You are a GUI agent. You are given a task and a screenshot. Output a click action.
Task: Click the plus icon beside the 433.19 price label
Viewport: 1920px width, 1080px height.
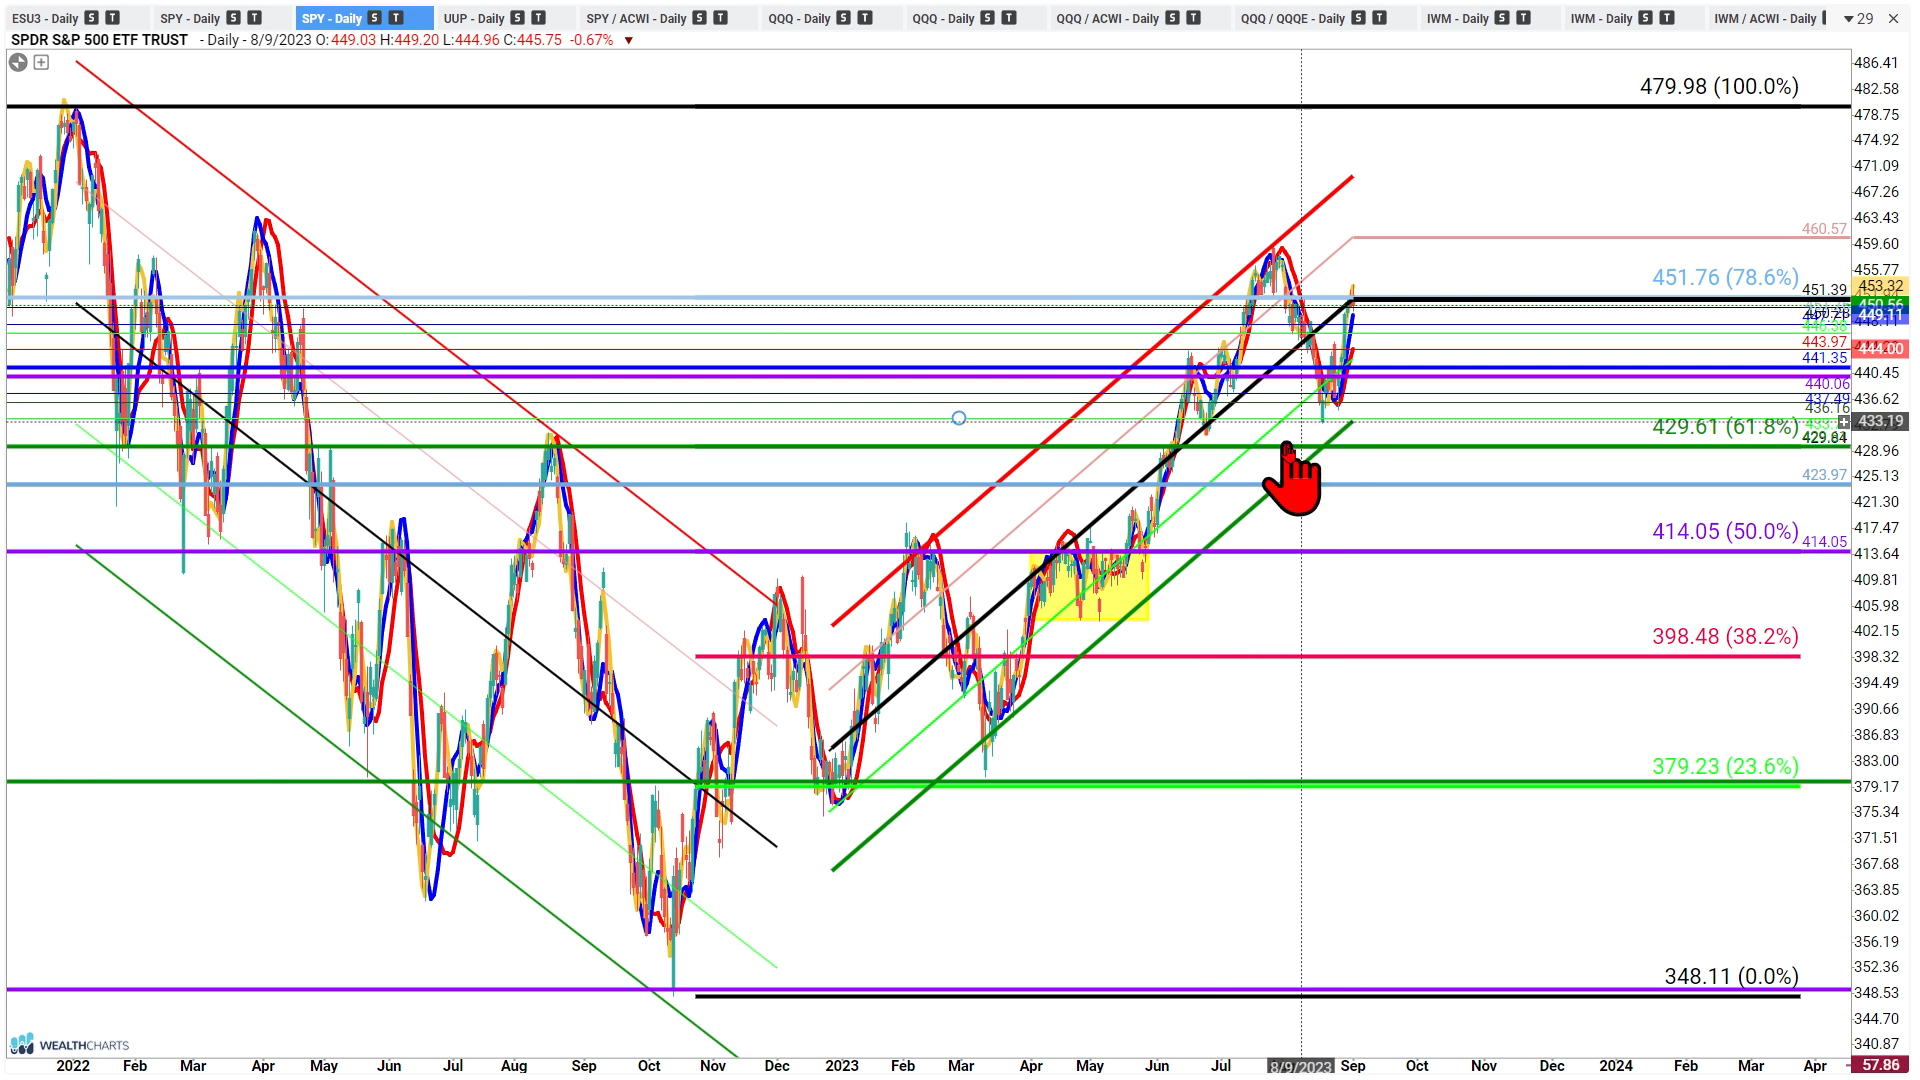pos(1844,422)
